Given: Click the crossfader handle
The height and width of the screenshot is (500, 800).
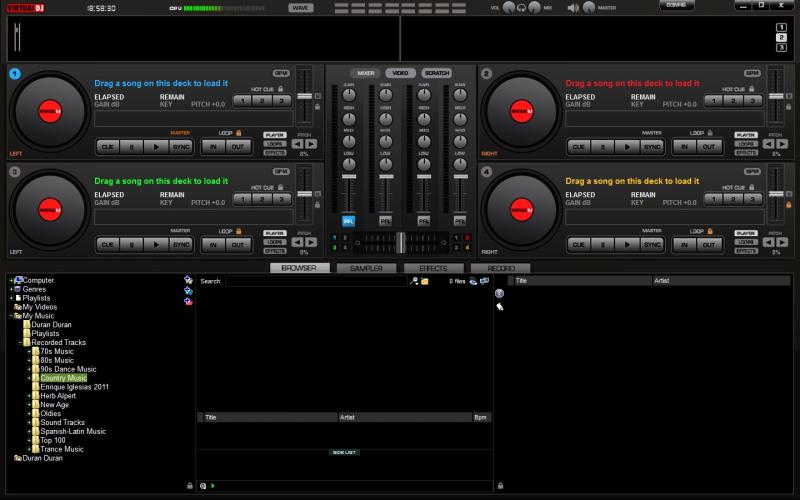Looking at the screenshot, I should [x=401, y=243].
